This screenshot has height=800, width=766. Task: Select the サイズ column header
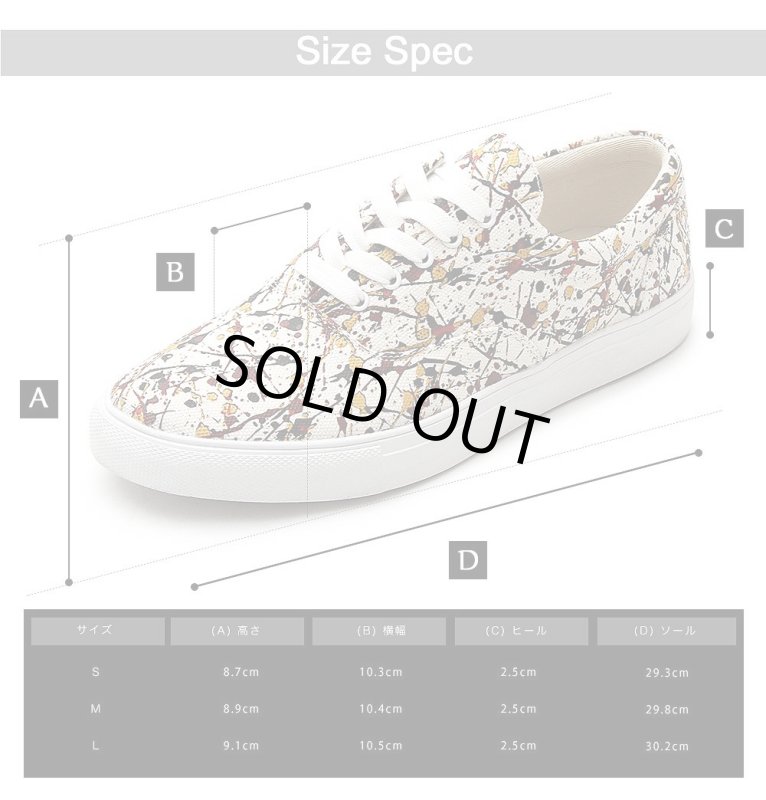96,631
